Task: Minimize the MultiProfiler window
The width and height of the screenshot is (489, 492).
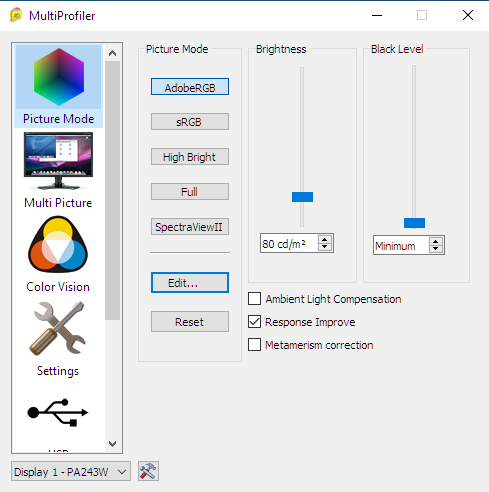Action: tap(377, 15)
